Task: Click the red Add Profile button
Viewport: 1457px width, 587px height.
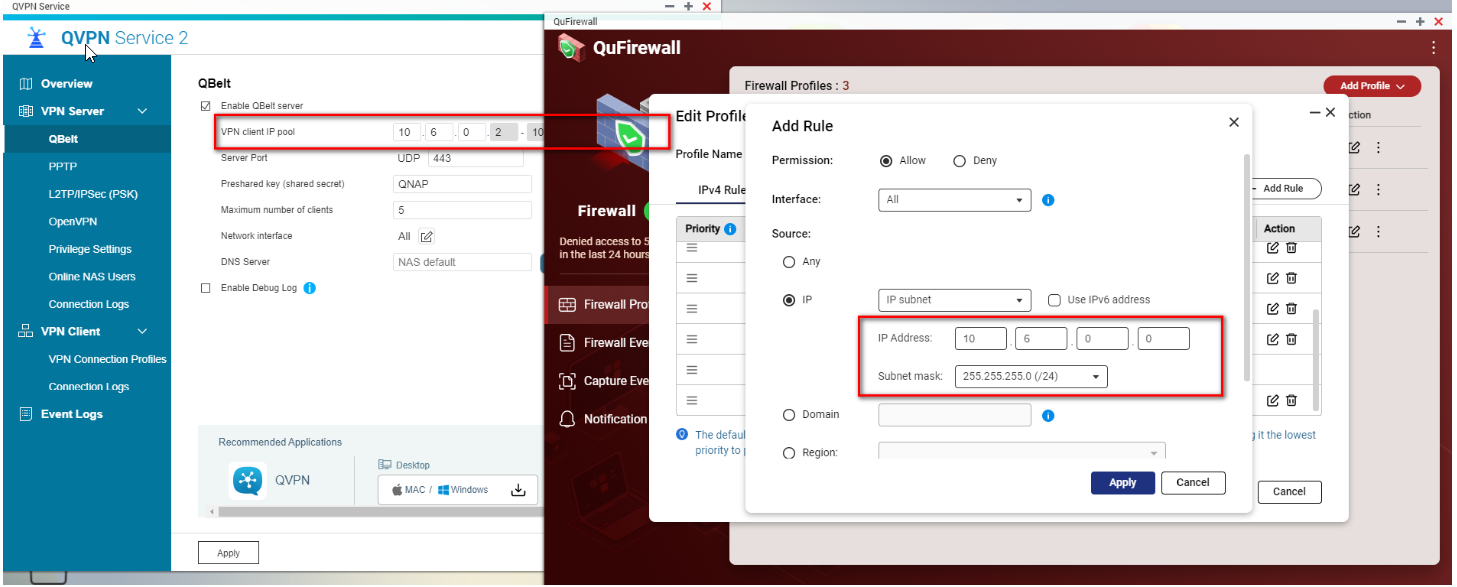Action: (x=1371, y=86)
